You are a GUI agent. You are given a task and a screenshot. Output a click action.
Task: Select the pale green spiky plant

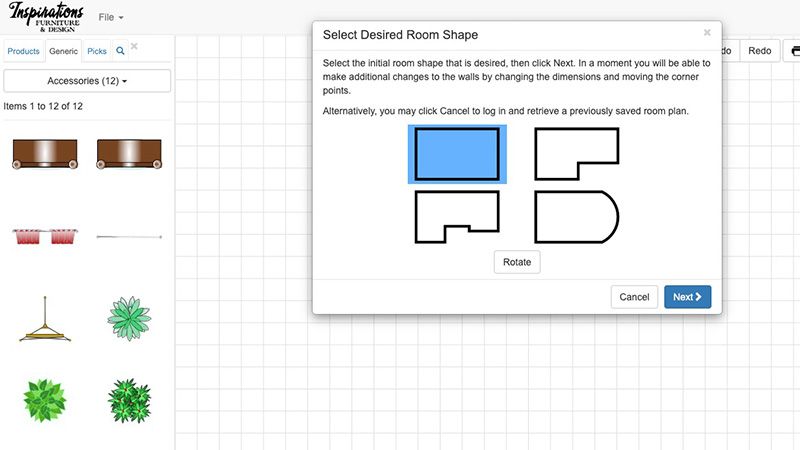point(129,318)
